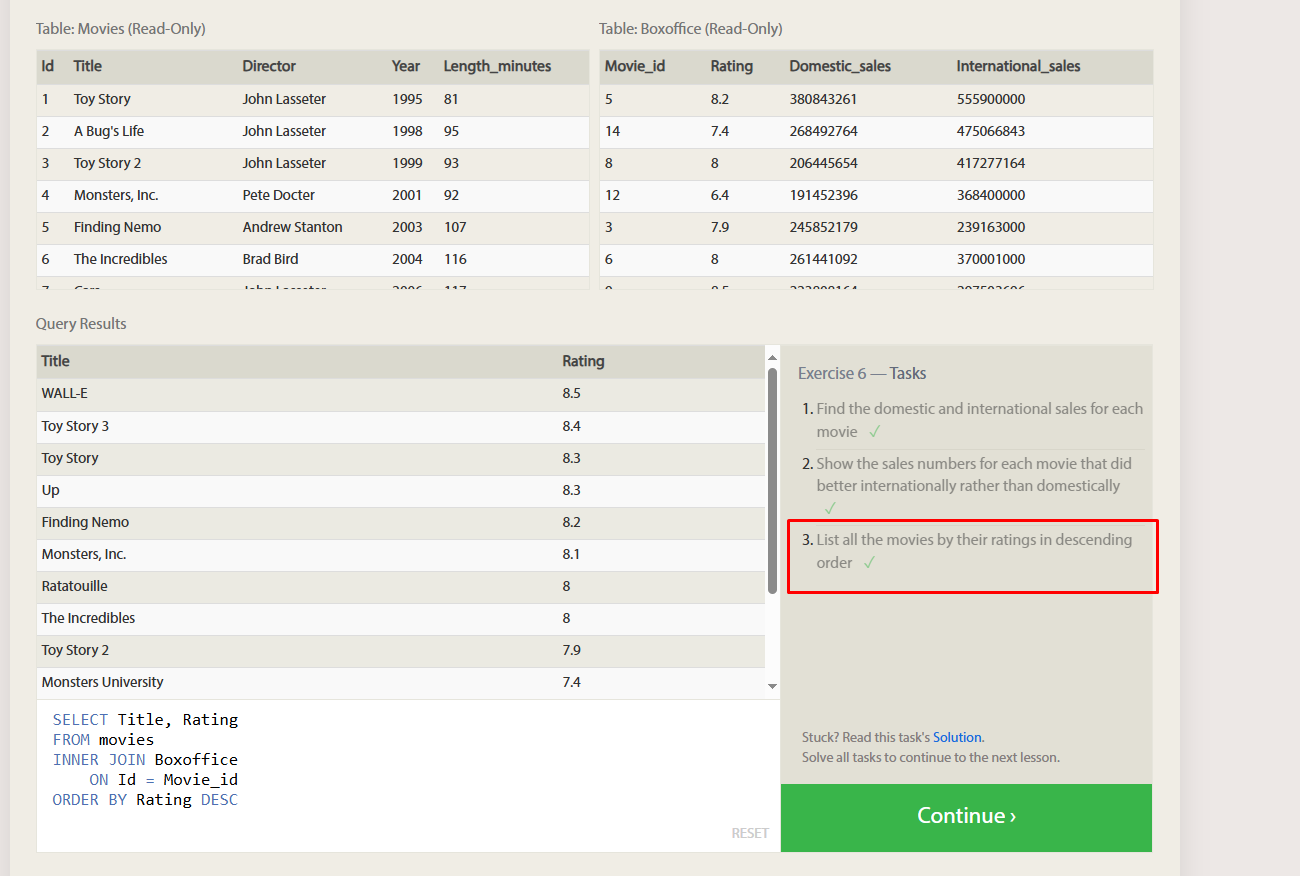
Task: Open the task's Solution link
Action: [x=957, y=737]
